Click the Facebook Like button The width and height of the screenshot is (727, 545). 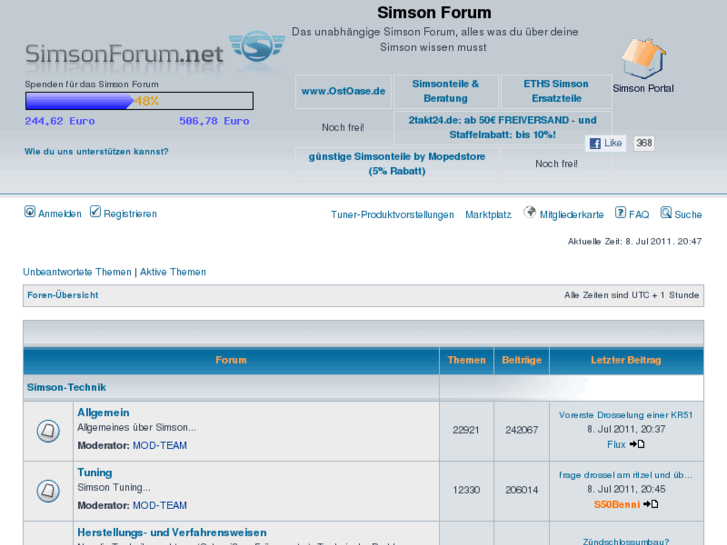point(606,143)
